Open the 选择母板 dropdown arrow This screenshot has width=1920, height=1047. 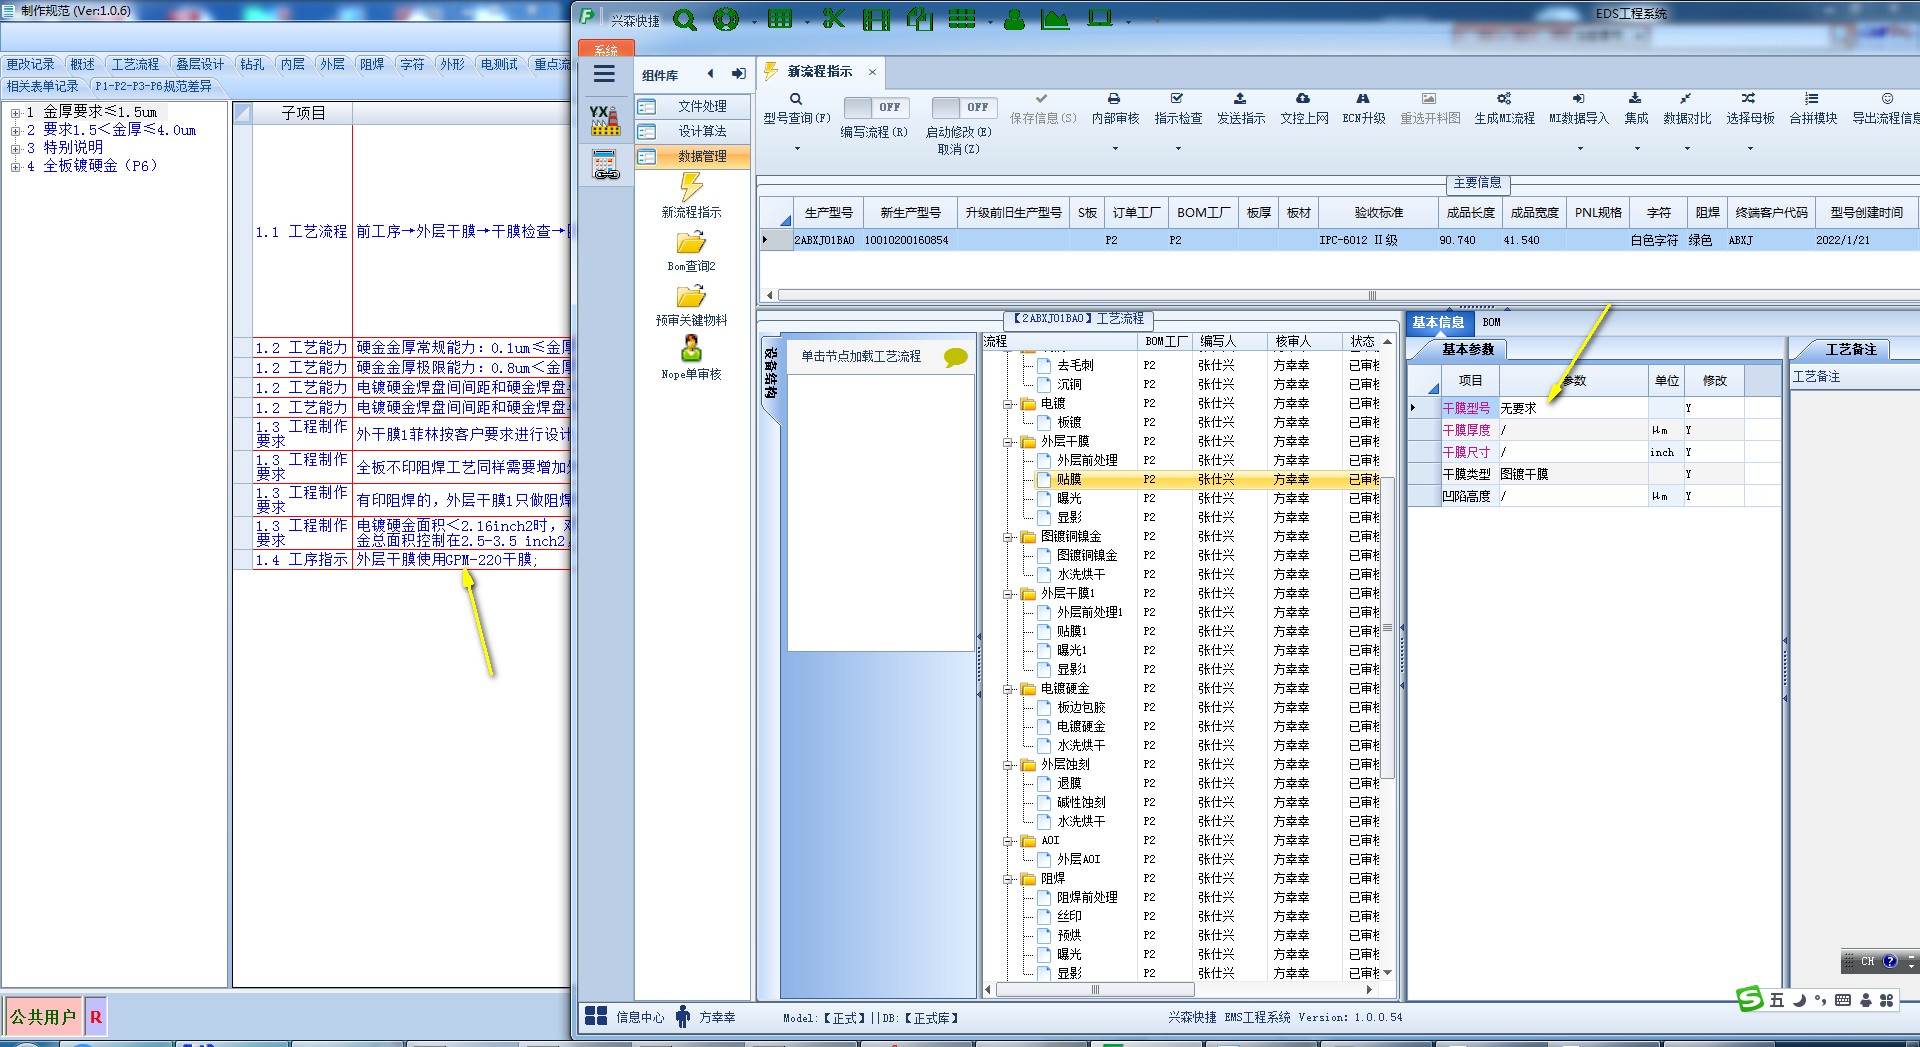pyautogui.click(x=1750, y=149)
